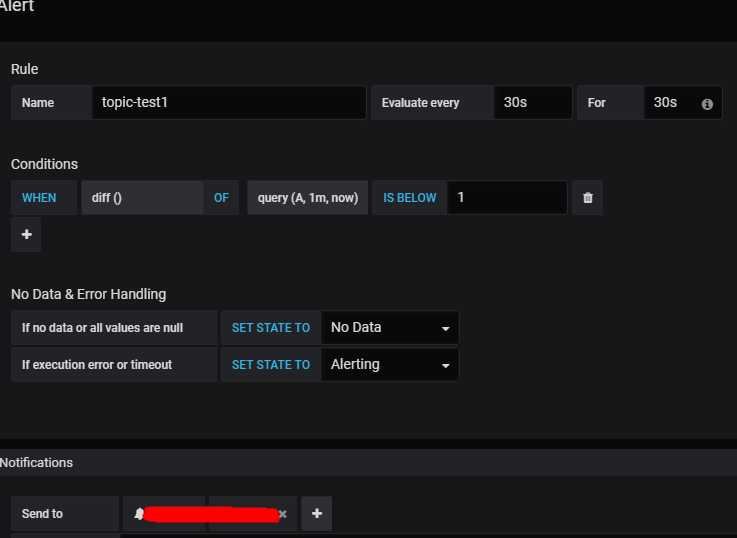Open the No Data state dropdown
This screenshot has height=538, width=737.
[390, 327]
